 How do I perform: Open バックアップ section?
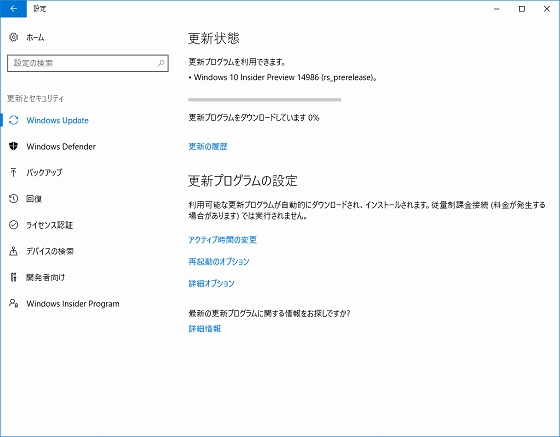tap(44, 173)
